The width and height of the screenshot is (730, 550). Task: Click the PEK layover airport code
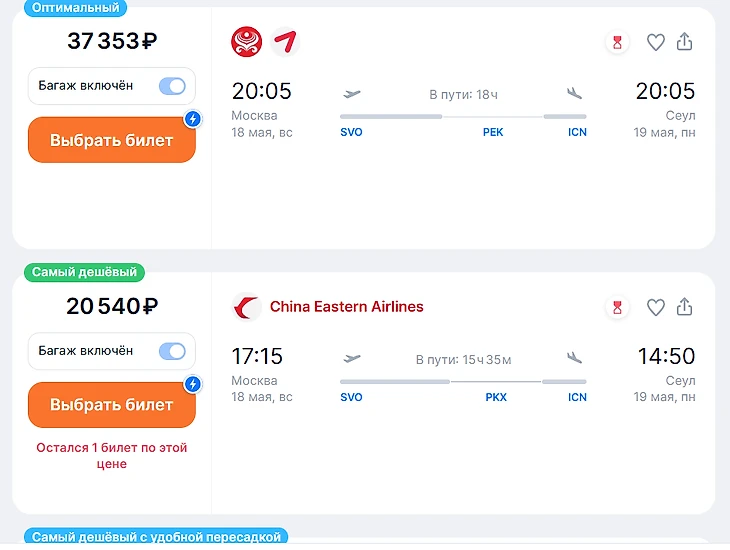[x=493, y=132]
